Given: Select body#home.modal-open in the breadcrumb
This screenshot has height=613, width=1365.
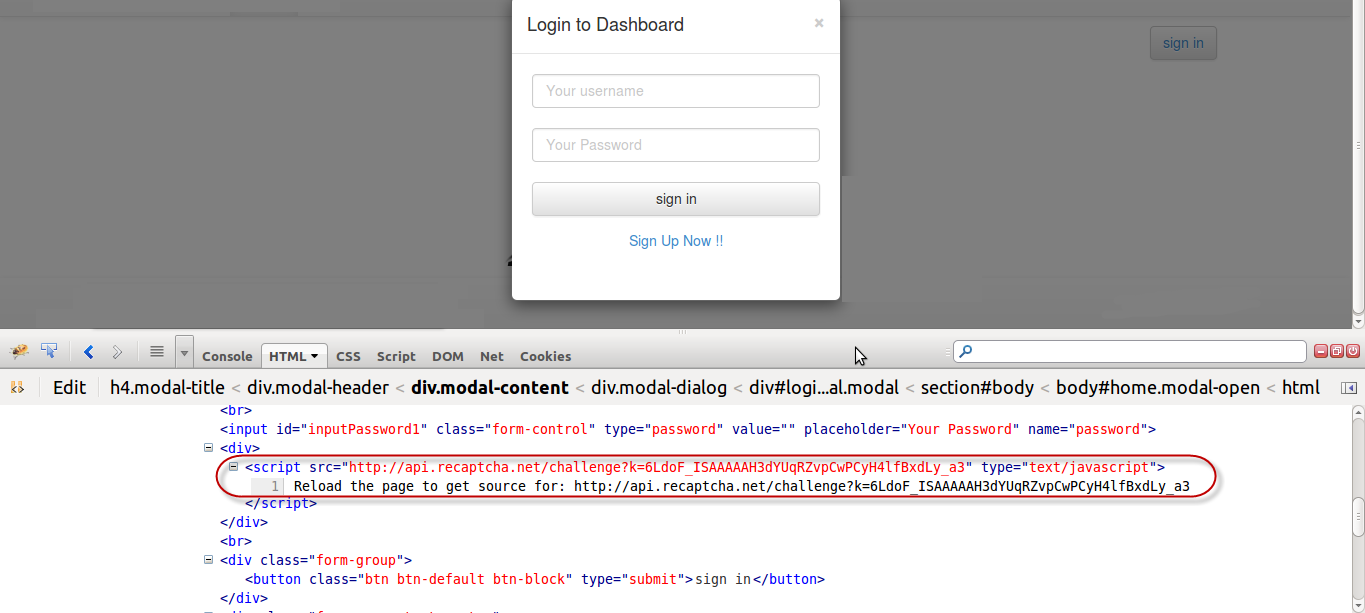Looking at the screenshot, I should pos(1158,387).
